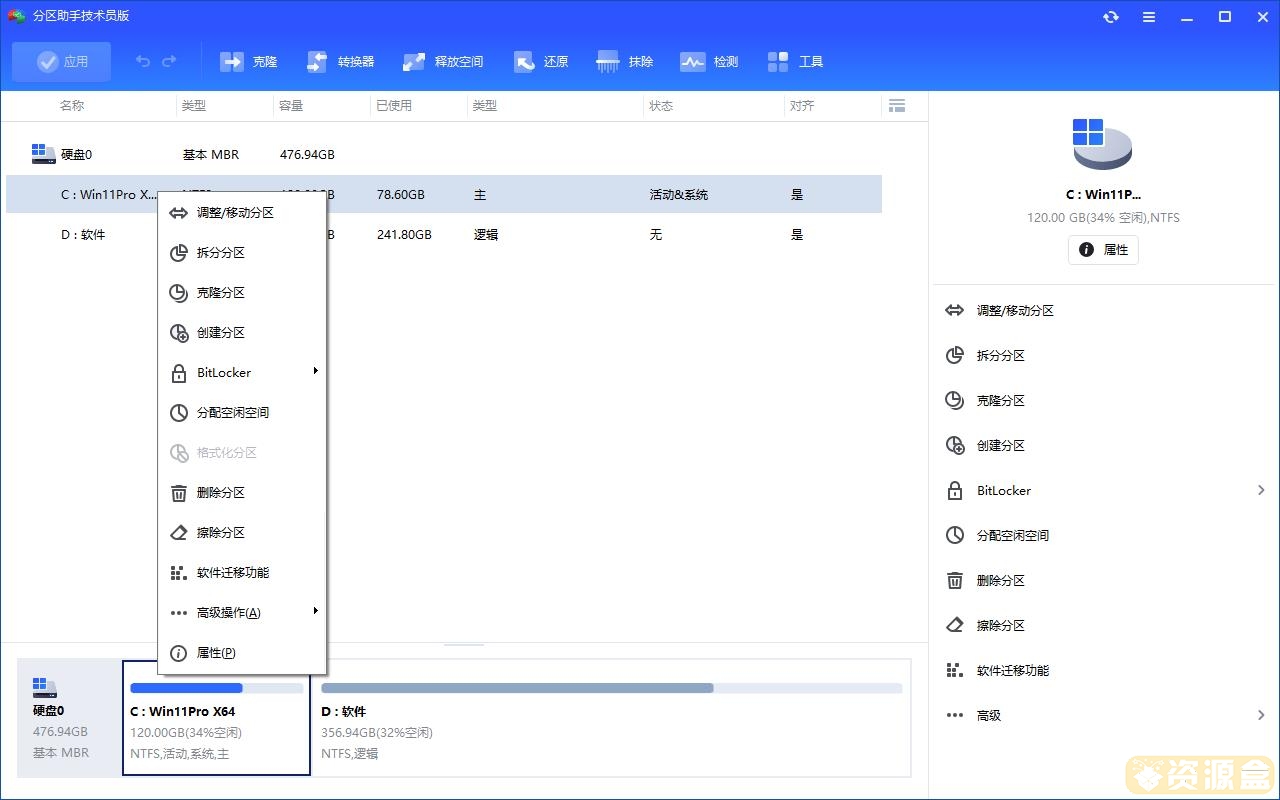Open the hamburger menu in title bar
Image resolution: width=1280 pixels, height=800 pixels.
(1149, 17)
